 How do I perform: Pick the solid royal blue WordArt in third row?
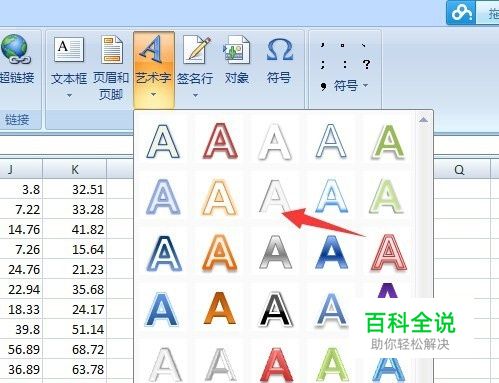(x=332, y=252)
